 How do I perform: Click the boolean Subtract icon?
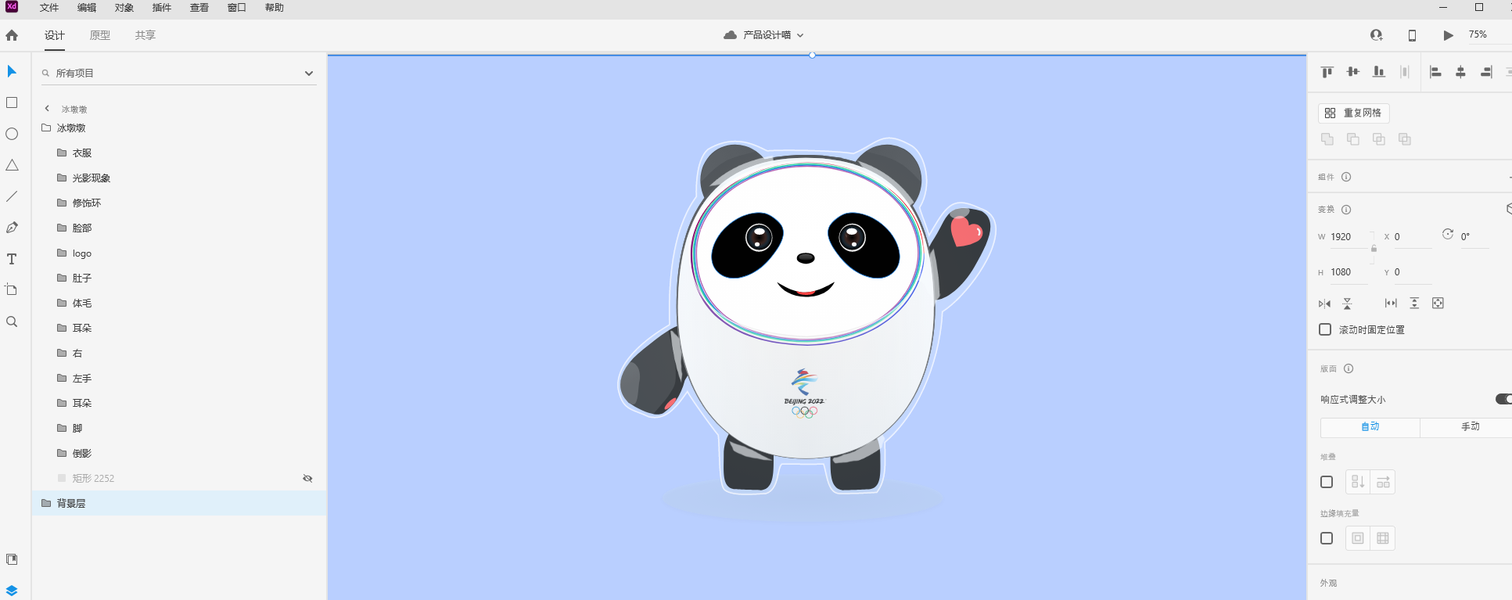tap(1353, 139)
